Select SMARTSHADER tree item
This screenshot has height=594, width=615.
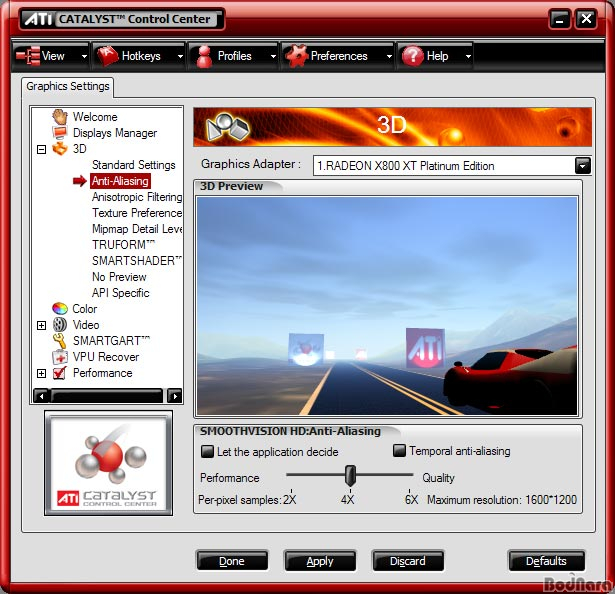click(x=136, y=261)
